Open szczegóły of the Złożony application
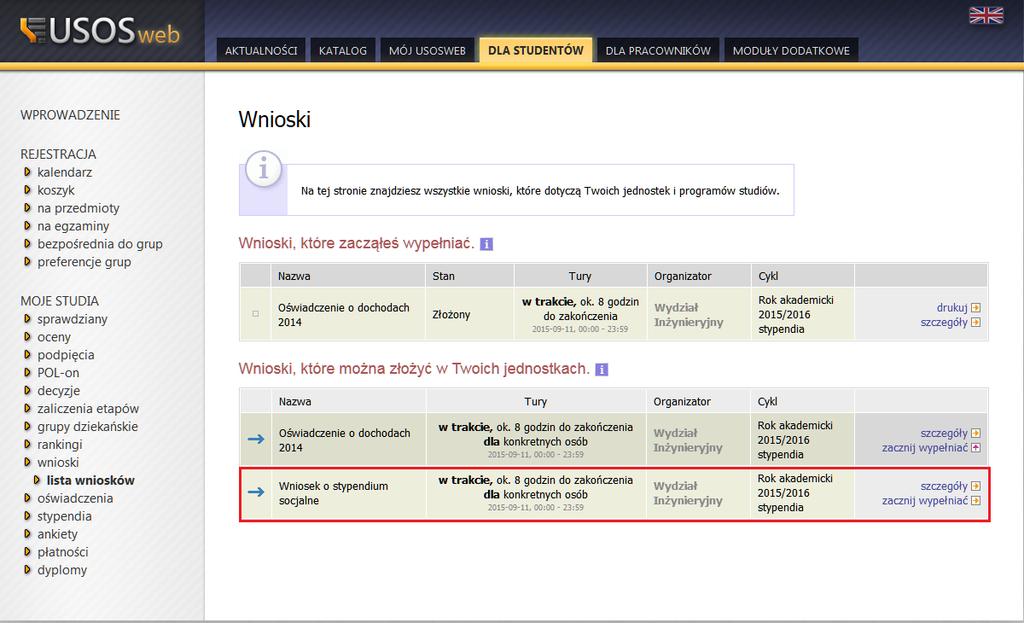This screenshot has height=623, width=1024. [944, 322]
